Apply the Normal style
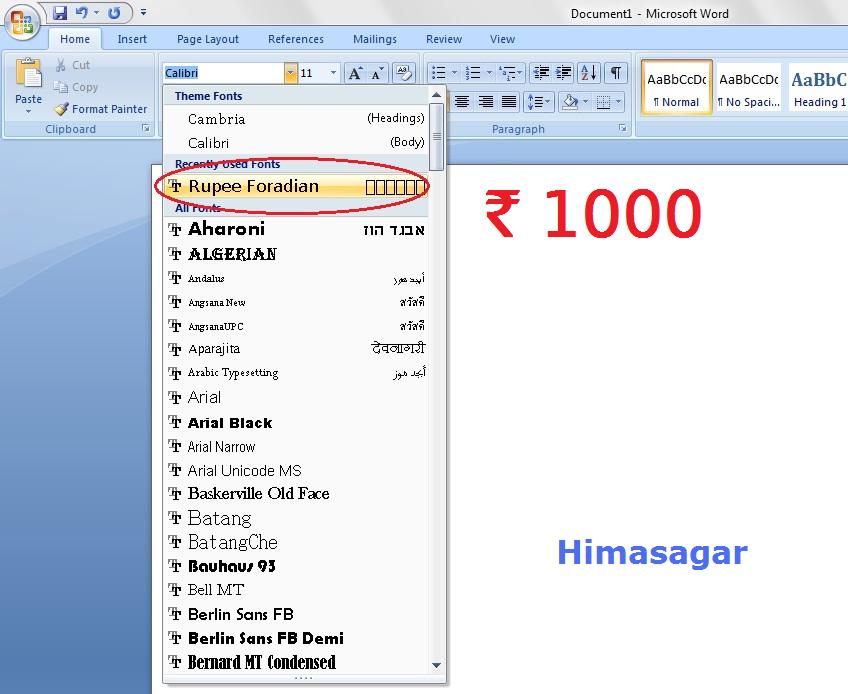 (x=677, y=87)
